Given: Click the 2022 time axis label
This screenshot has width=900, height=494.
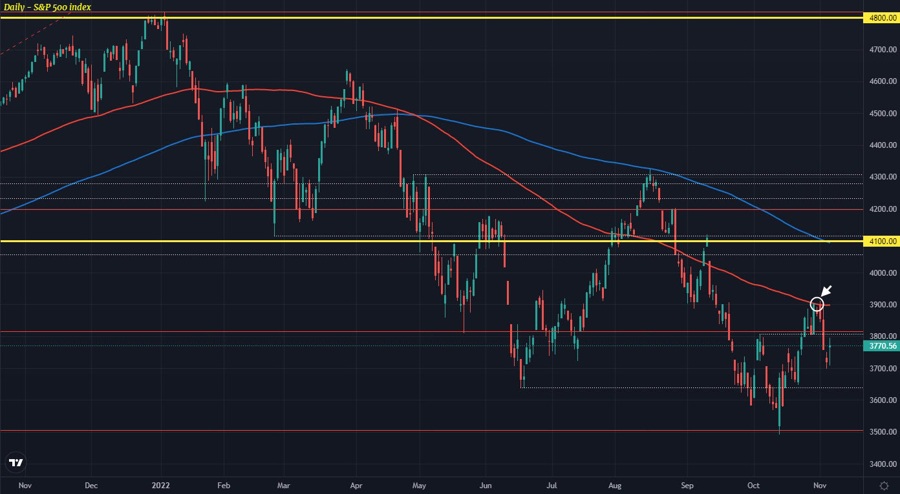Looking at the screenshot, I should (161, 485).
